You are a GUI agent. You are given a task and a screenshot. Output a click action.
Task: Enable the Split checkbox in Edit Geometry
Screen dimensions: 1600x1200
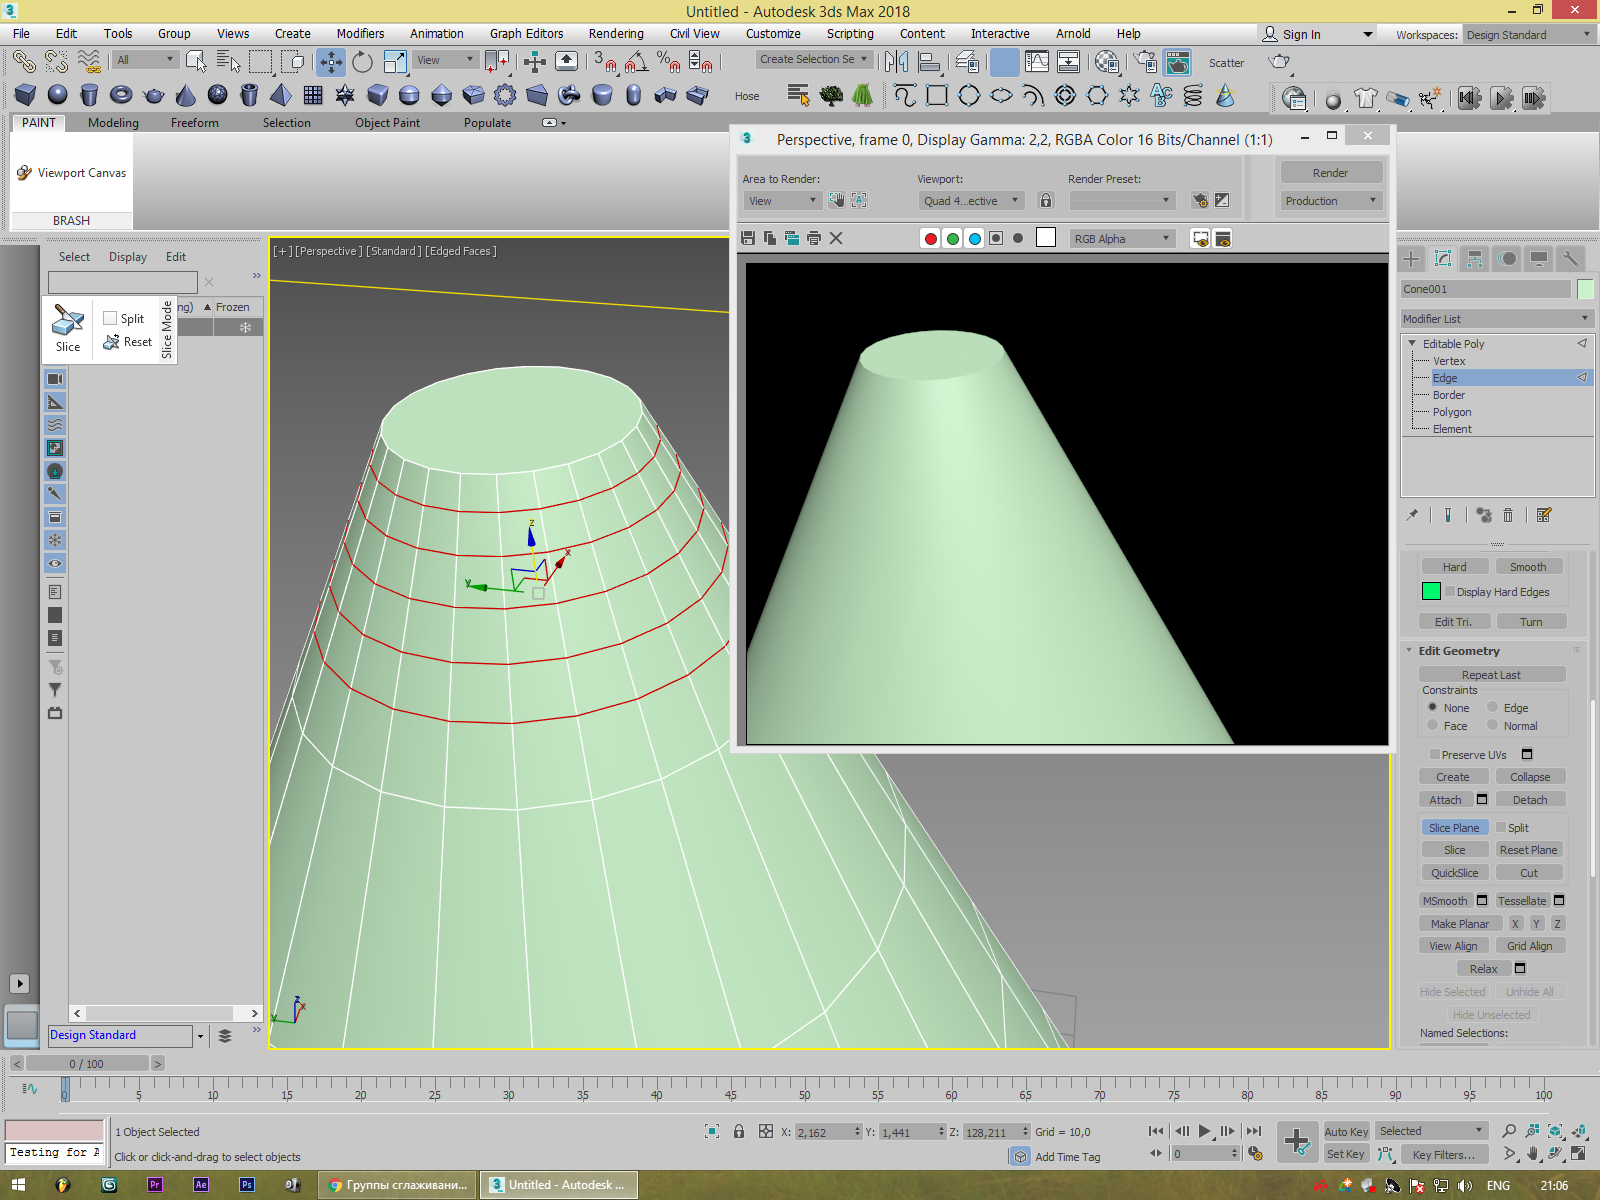(1501, 828)
